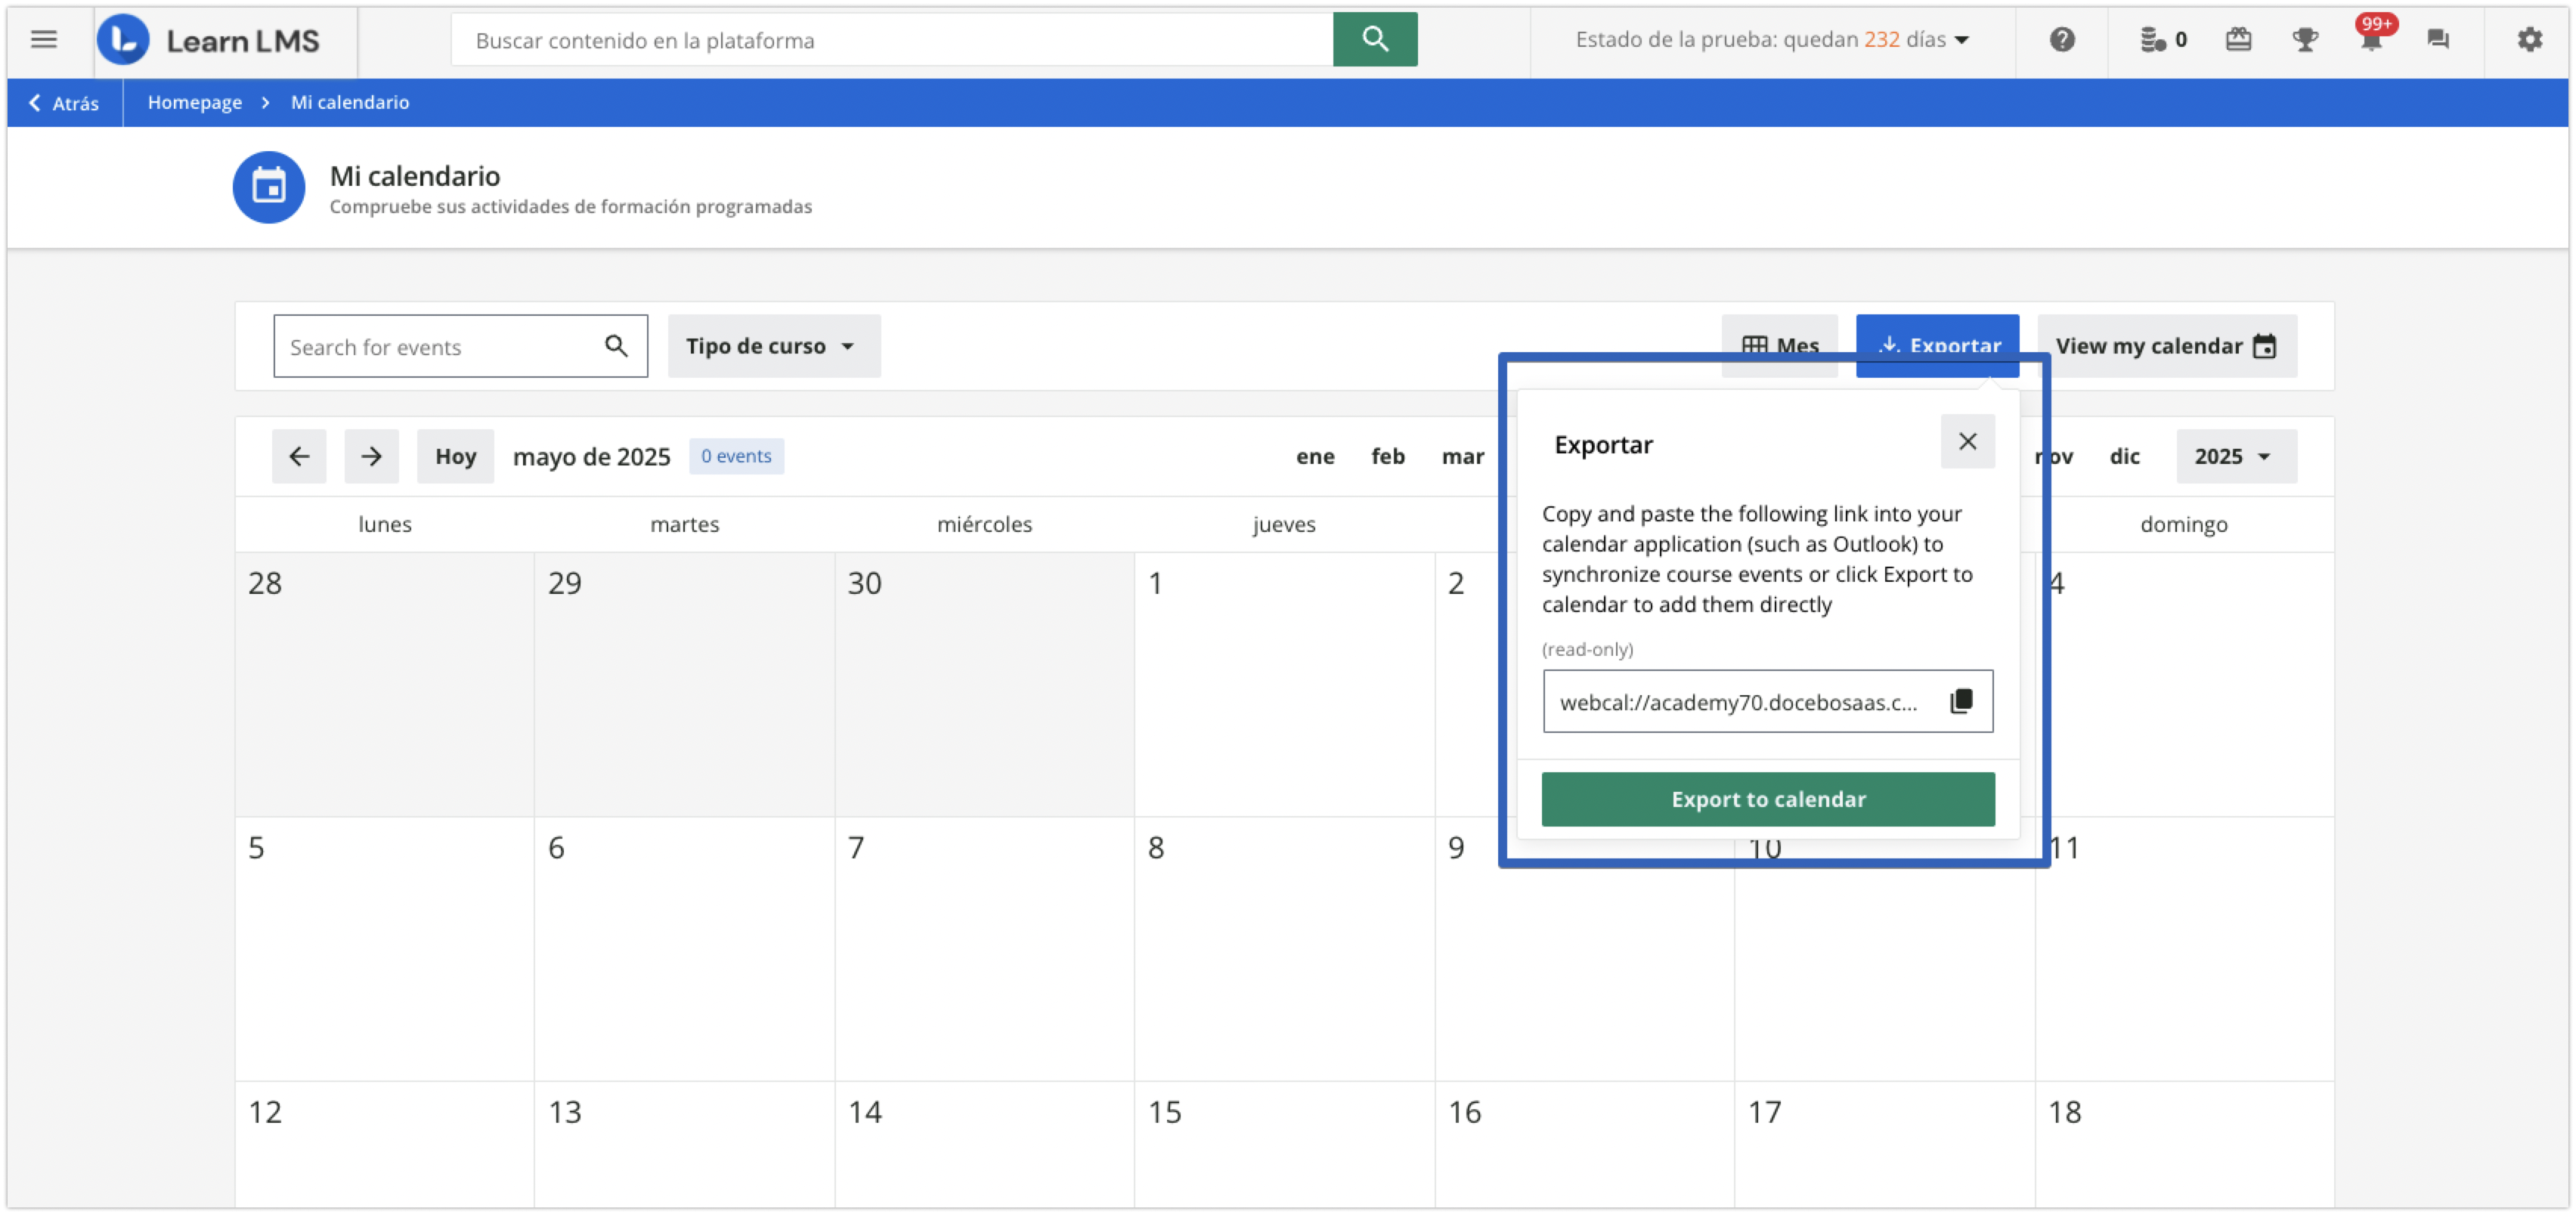Click the Learn LMS logo

tap(208, 40)
